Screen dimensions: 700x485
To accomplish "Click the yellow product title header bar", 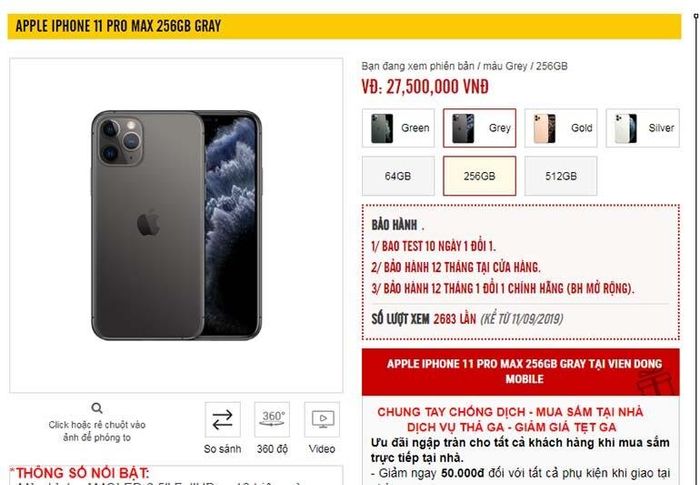I will point(344,26).
